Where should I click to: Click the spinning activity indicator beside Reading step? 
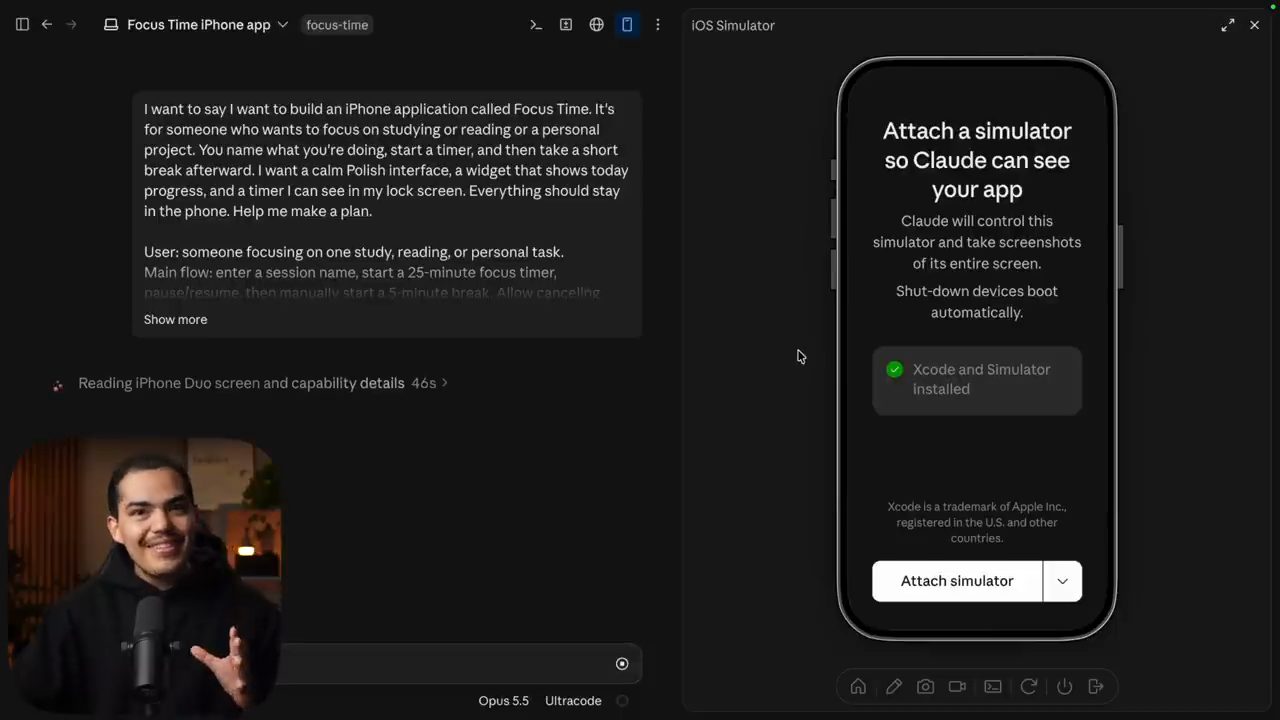click(58, 385)
